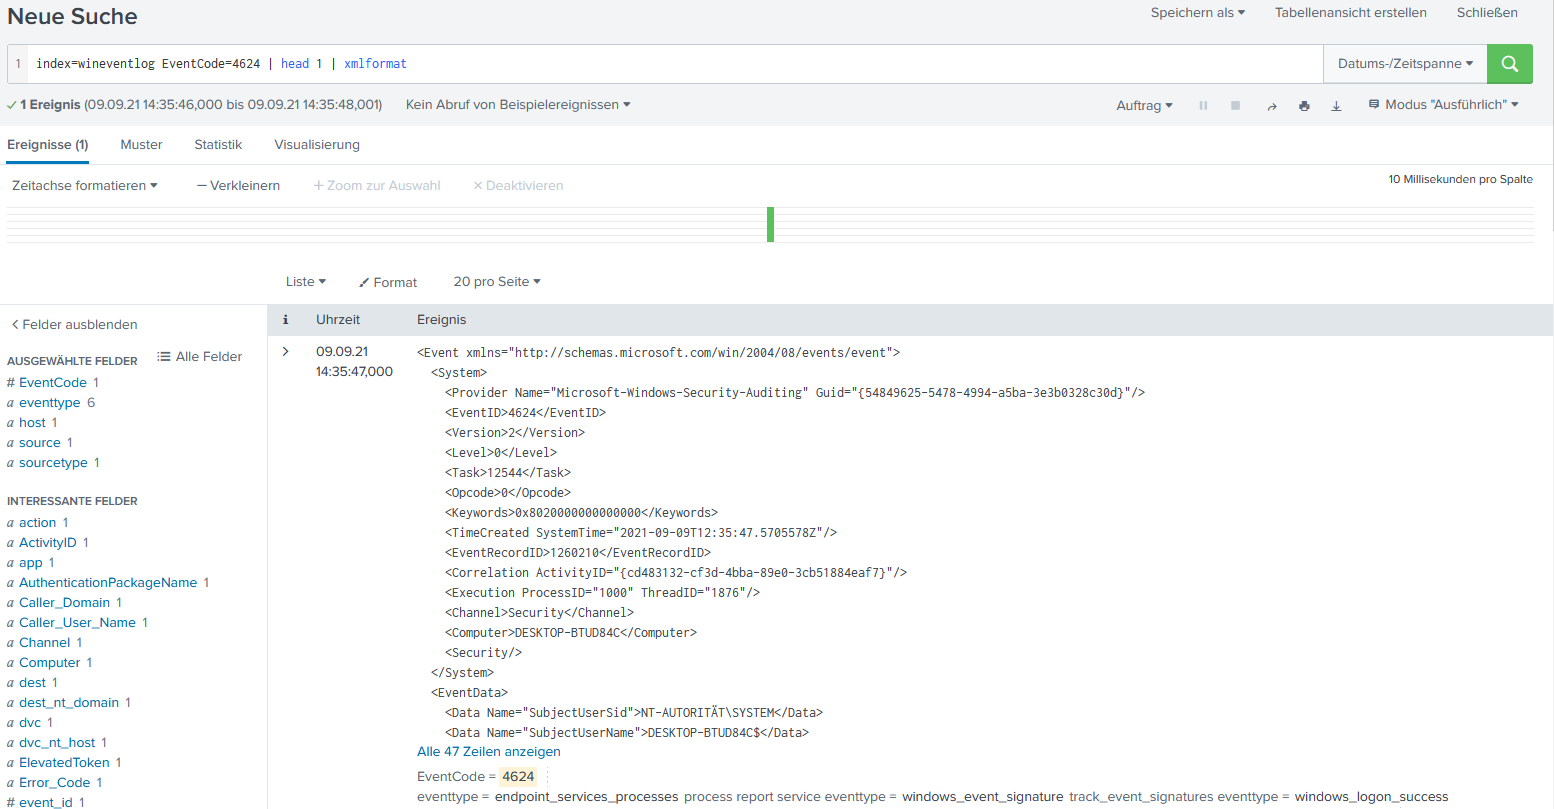Click Verkleinern to zoom out timeline
The height and width of the screenshot is (809, 1554).
238,186
